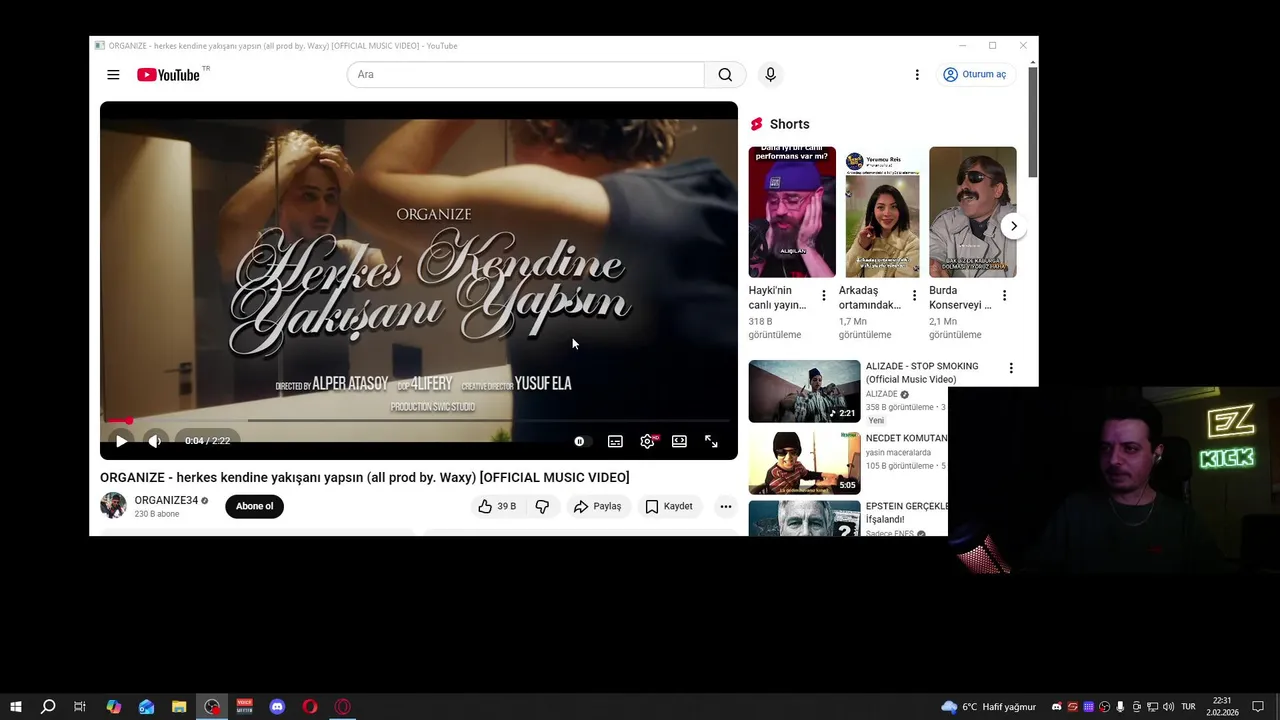
Task: Like the video showing 39 B
Action: [497, 506]
